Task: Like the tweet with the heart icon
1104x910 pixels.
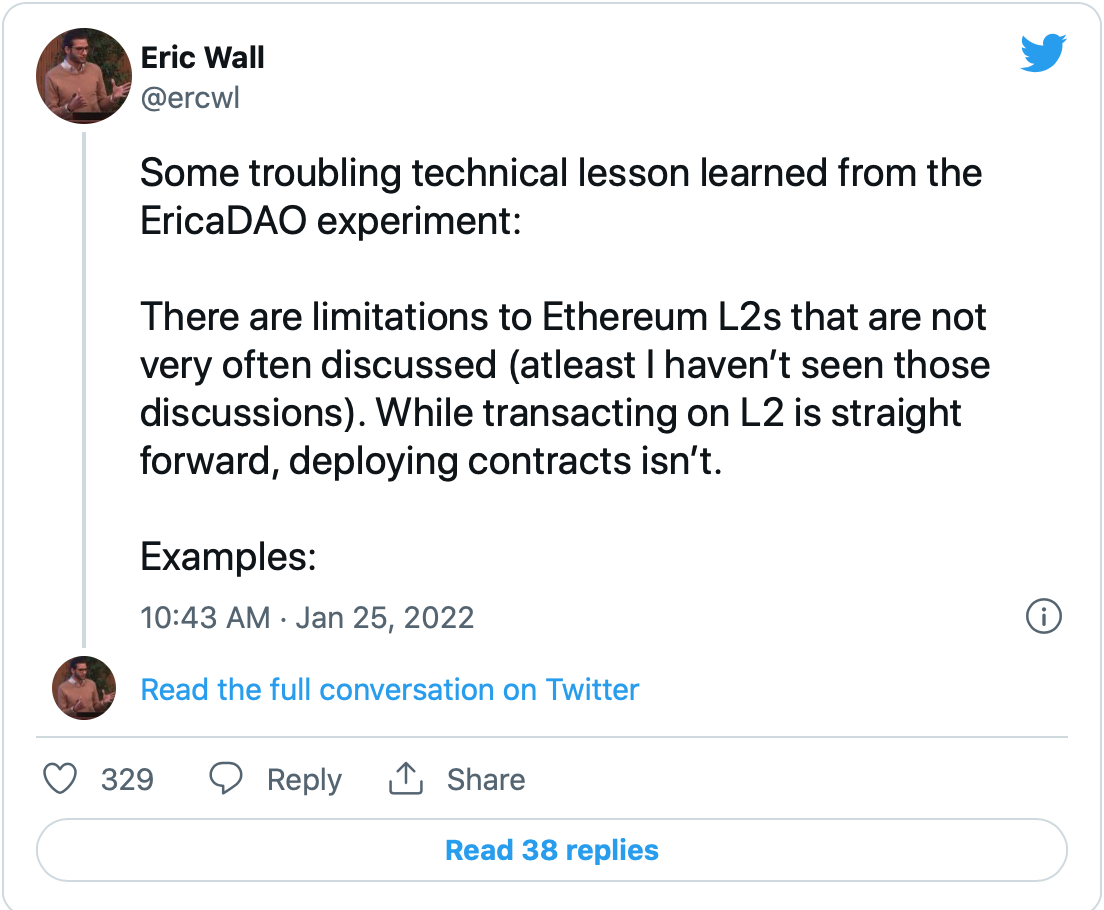Action: tap(60, 779)
